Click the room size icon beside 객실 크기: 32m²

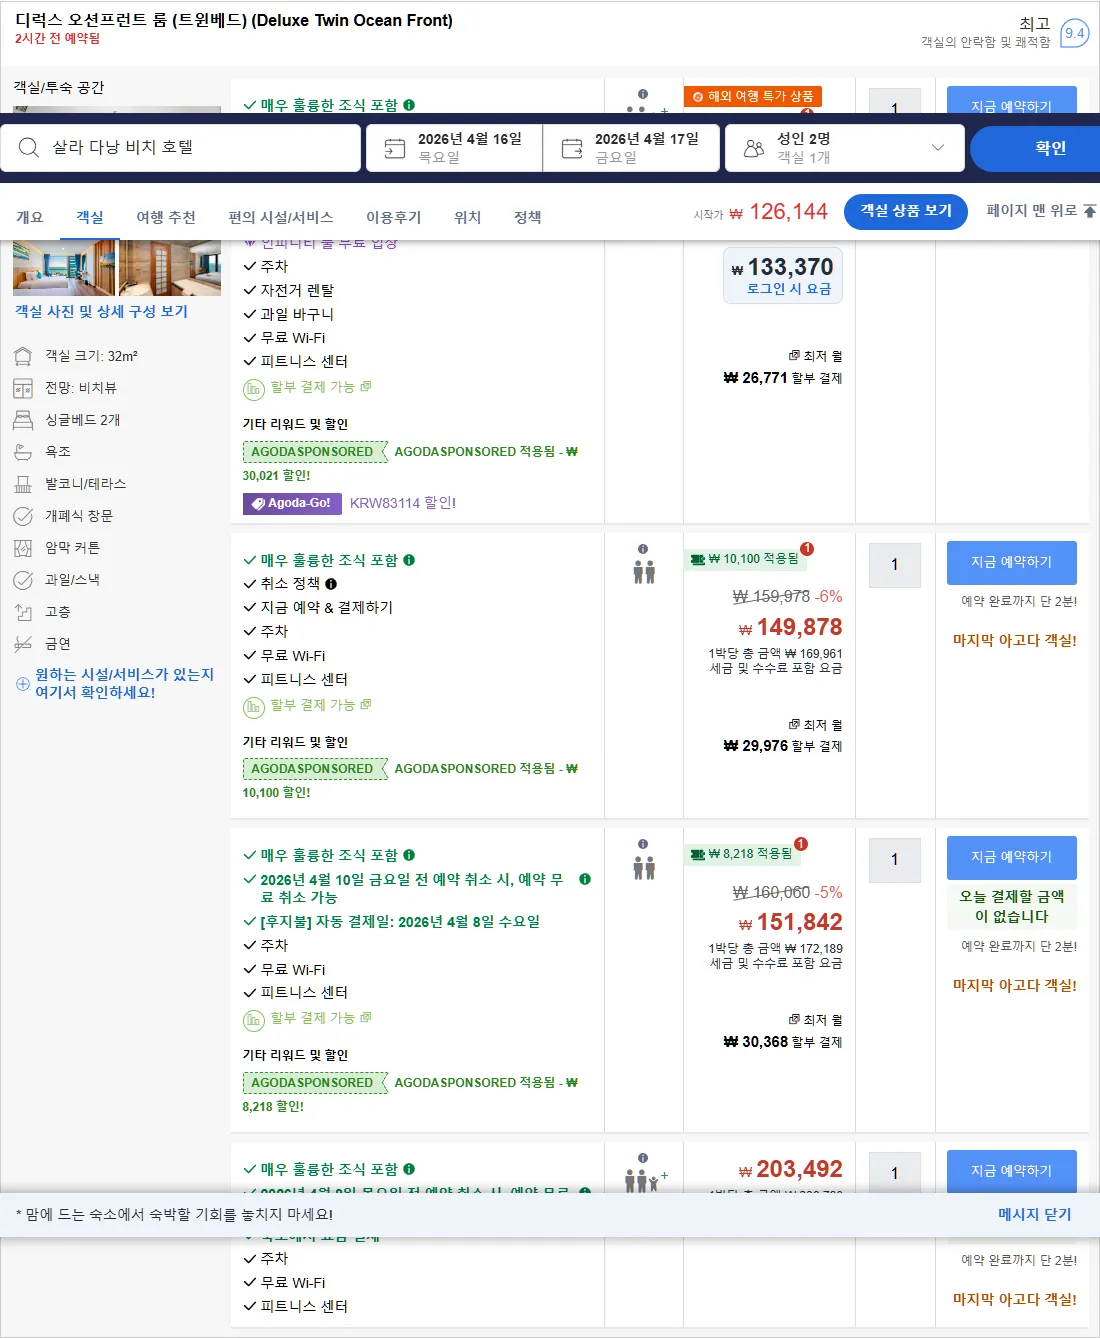23,356
